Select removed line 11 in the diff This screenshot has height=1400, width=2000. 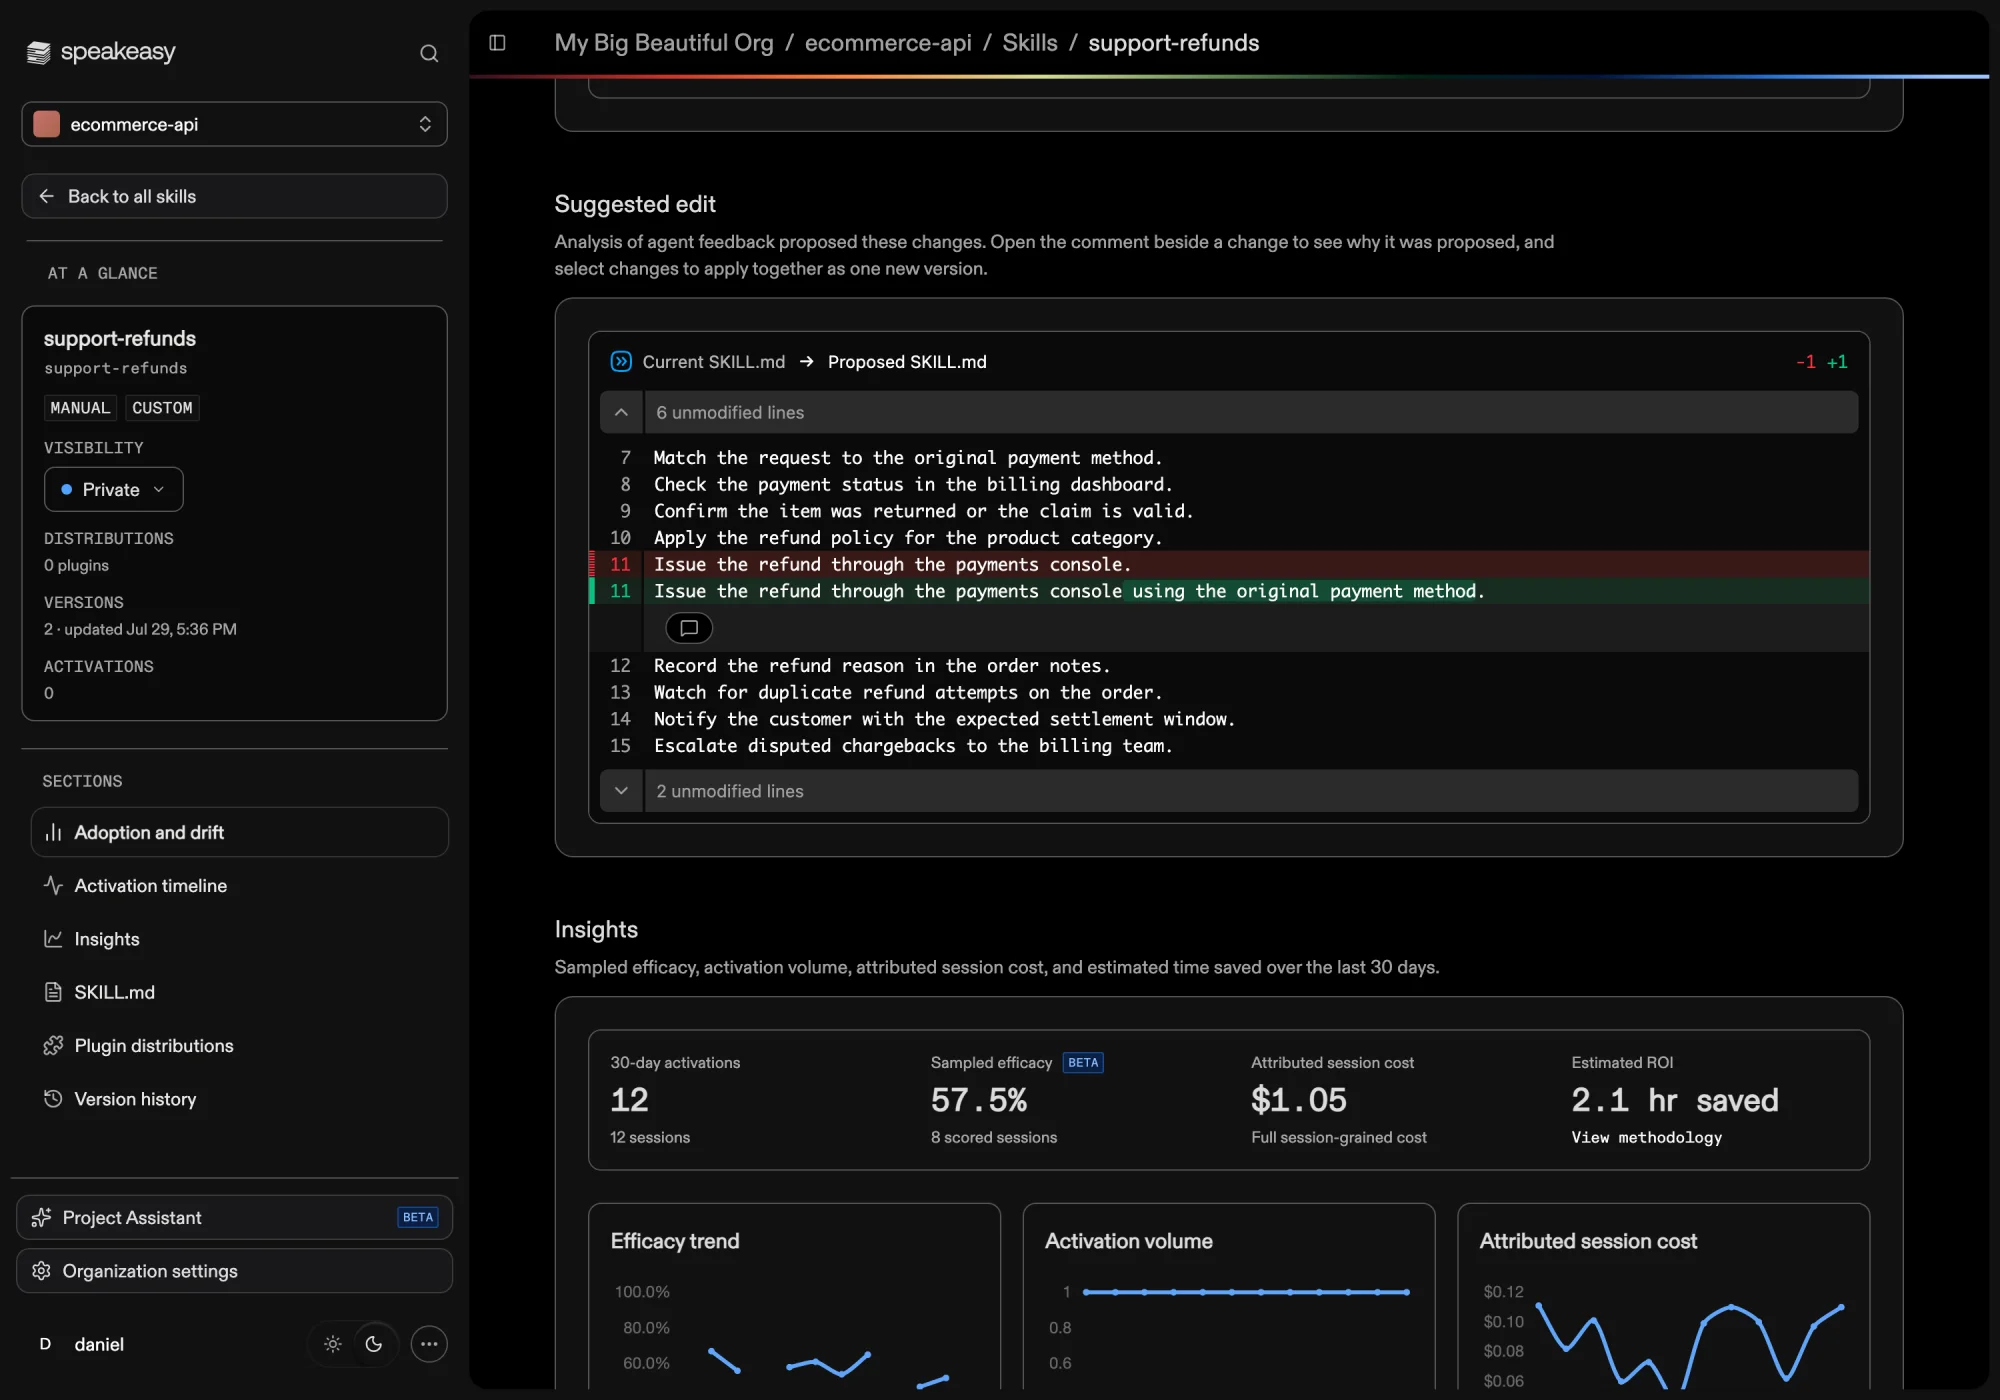click(1229, 564)
